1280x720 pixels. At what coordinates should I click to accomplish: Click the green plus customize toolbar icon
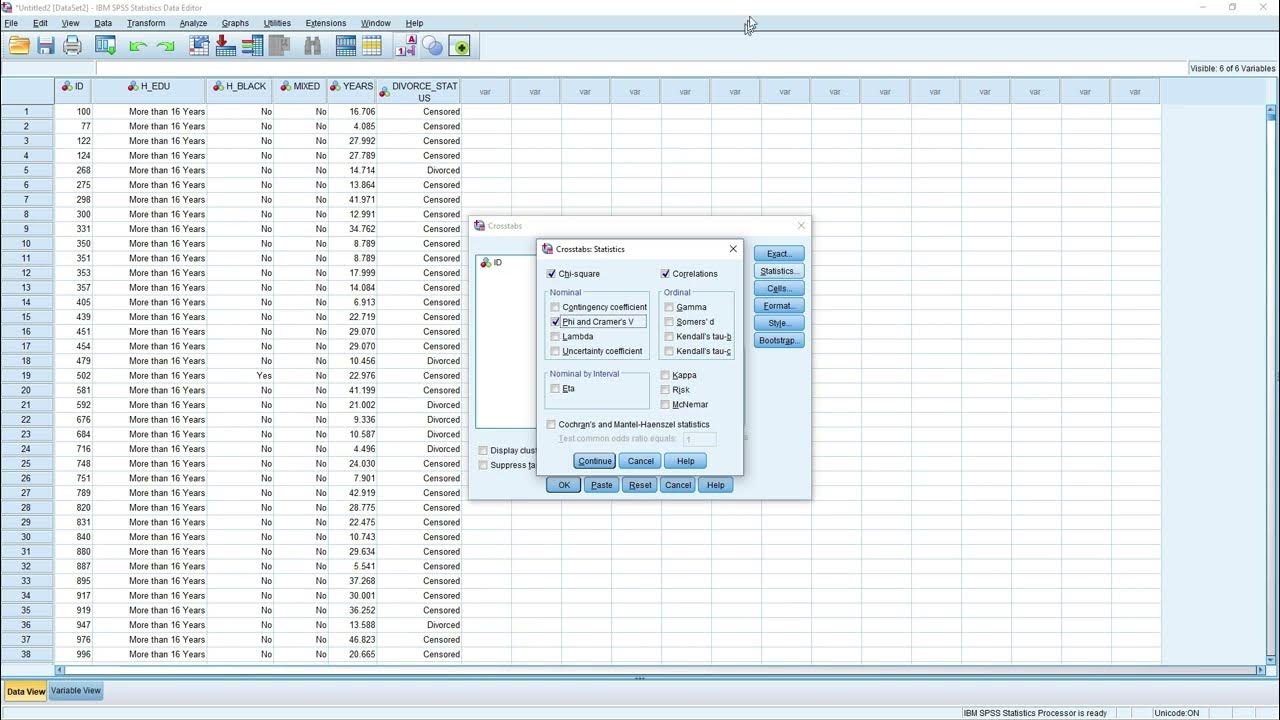[460, 46]
